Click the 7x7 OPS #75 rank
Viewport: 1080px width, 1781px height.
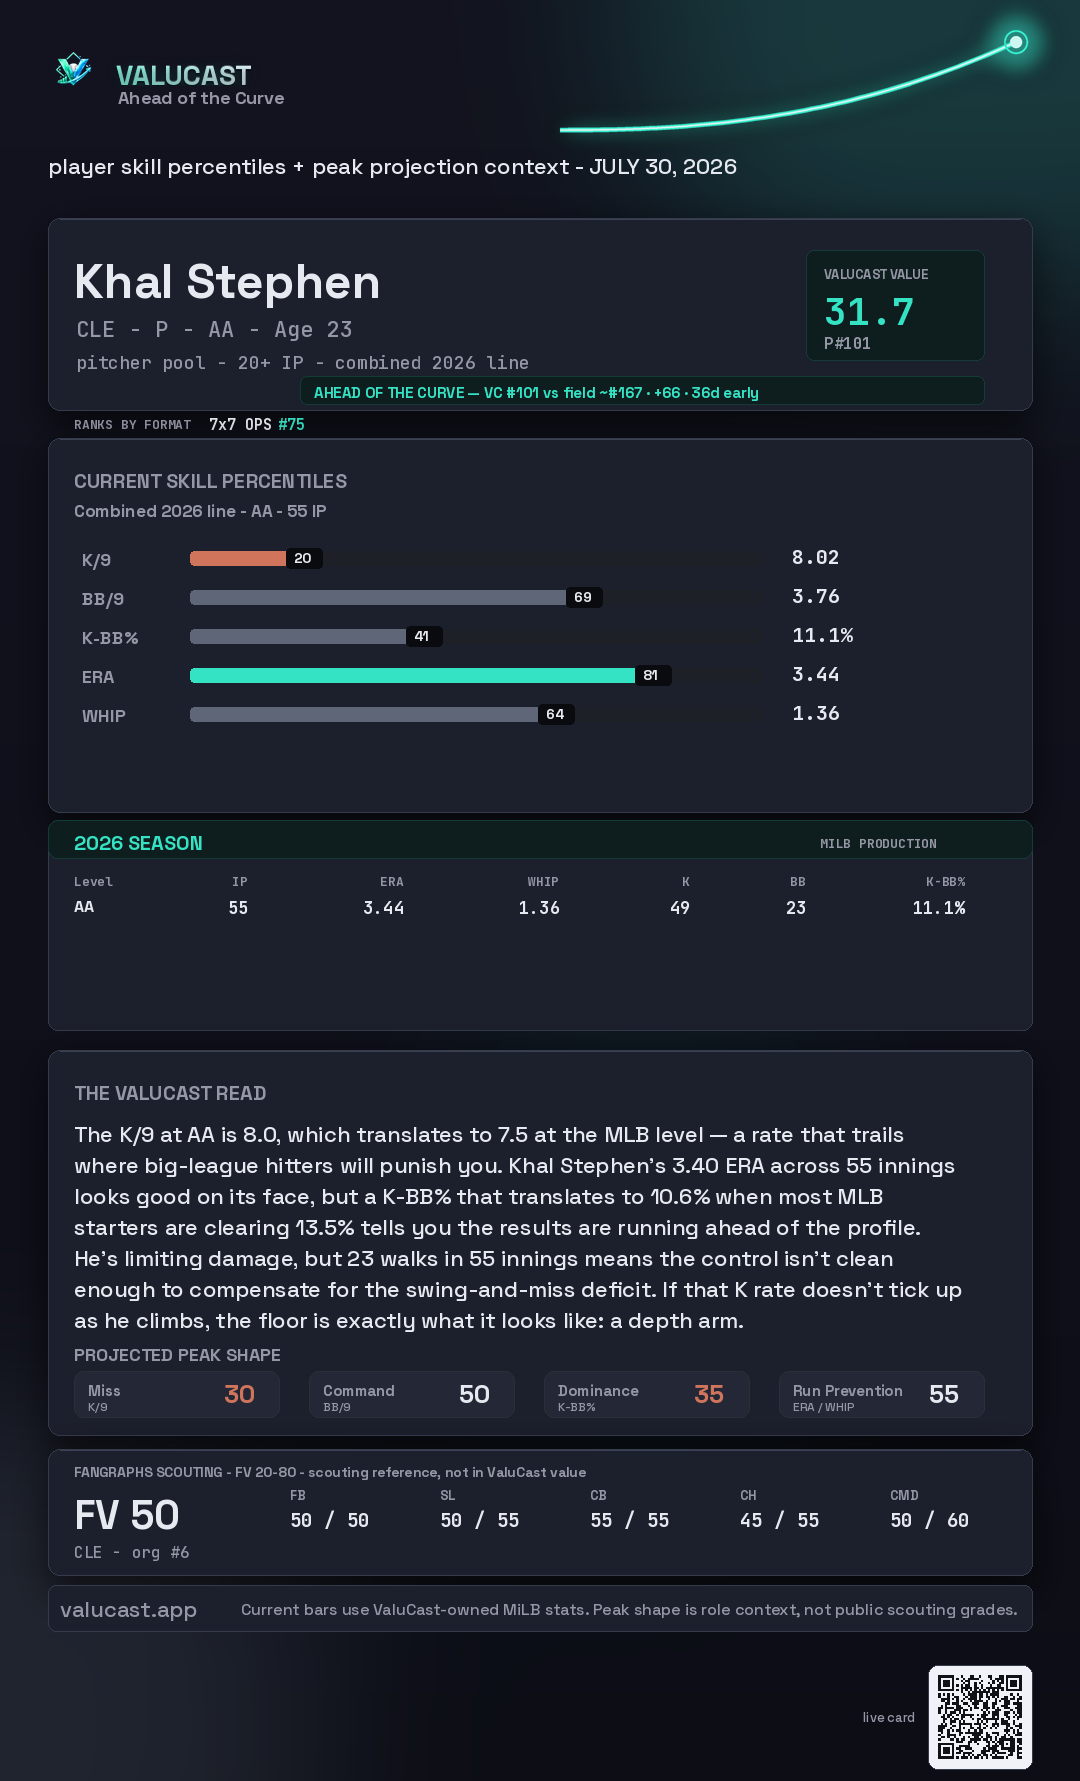click(x=256, y=424)
